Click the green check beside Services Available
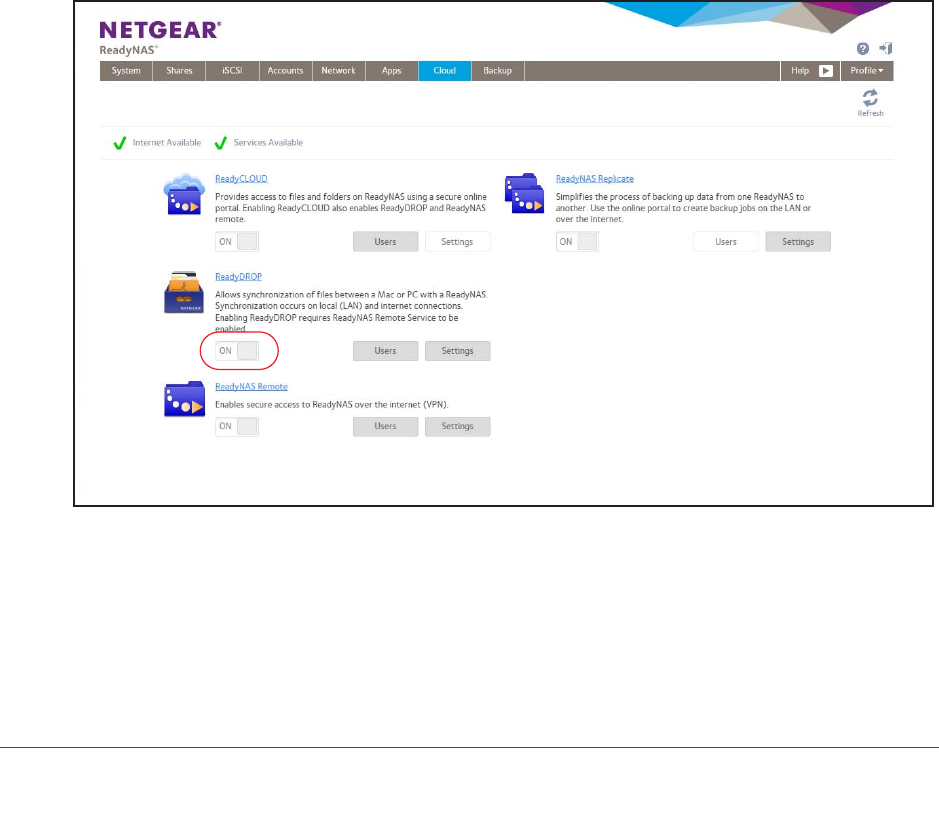 [x=220, y=143]
